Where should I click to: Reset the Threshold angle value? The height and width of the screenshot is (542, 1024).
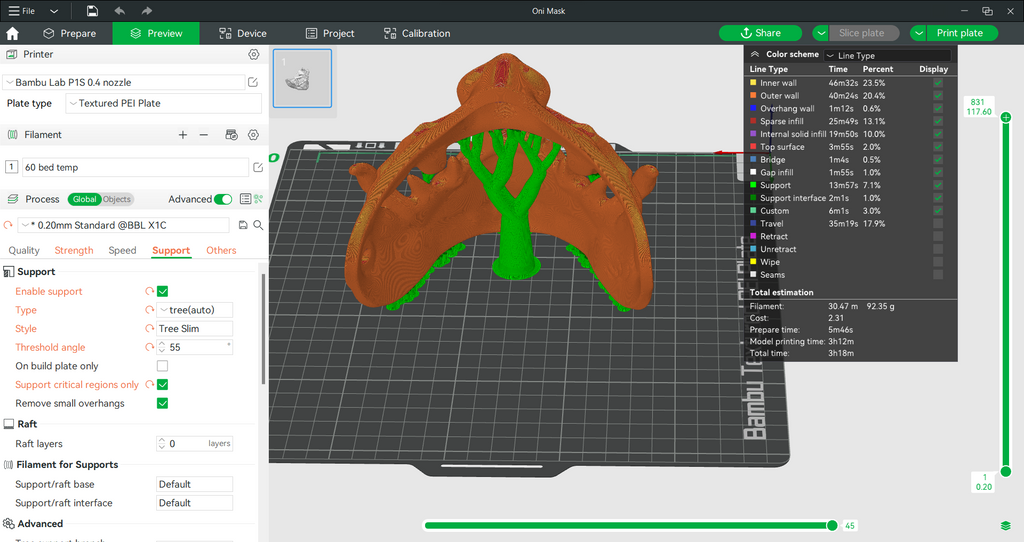[x=150, y=347]
